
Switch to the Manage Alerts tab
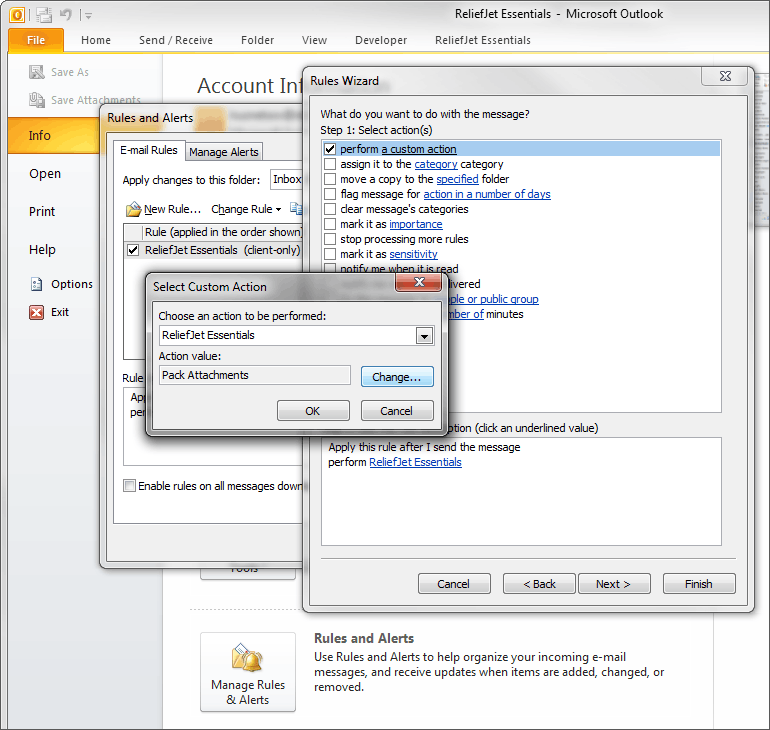[x=223, y=152]
